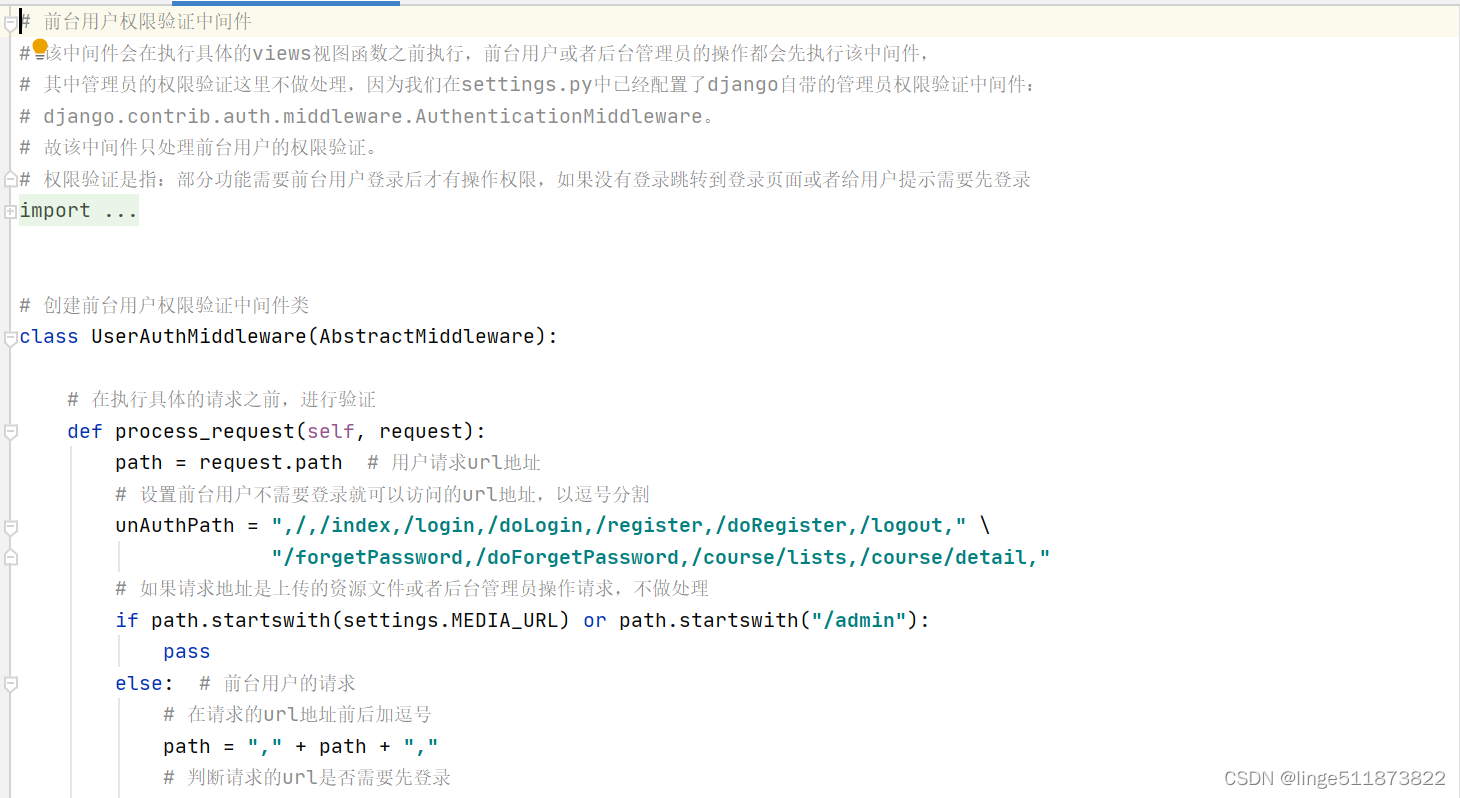Collapse the process_request method fold marker
The image size is (1460, 798).
tap(10, 432)
